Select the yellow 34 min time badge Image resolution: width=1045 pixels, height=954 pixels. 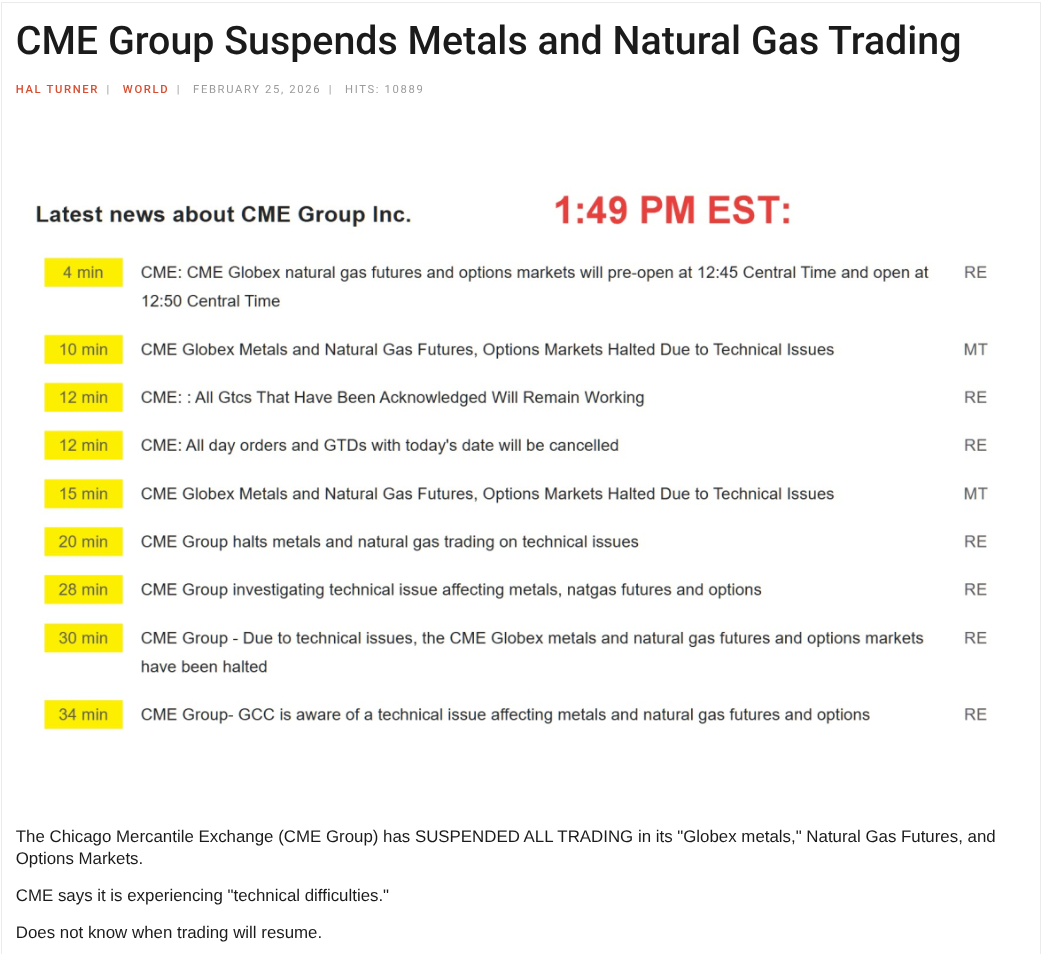(x=83, y=714)
